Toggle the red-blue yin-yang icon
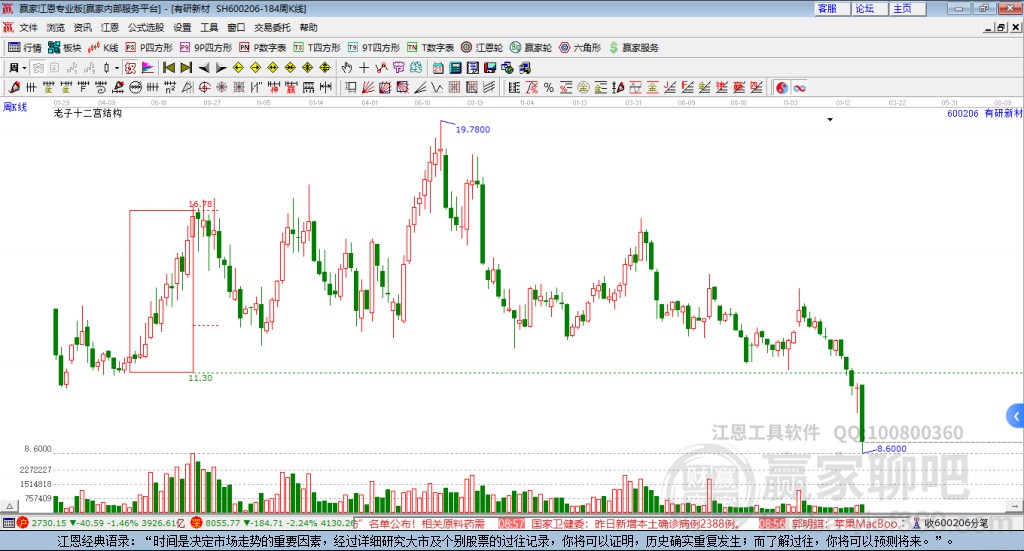The image size is (1024, 551). point(782,87)
